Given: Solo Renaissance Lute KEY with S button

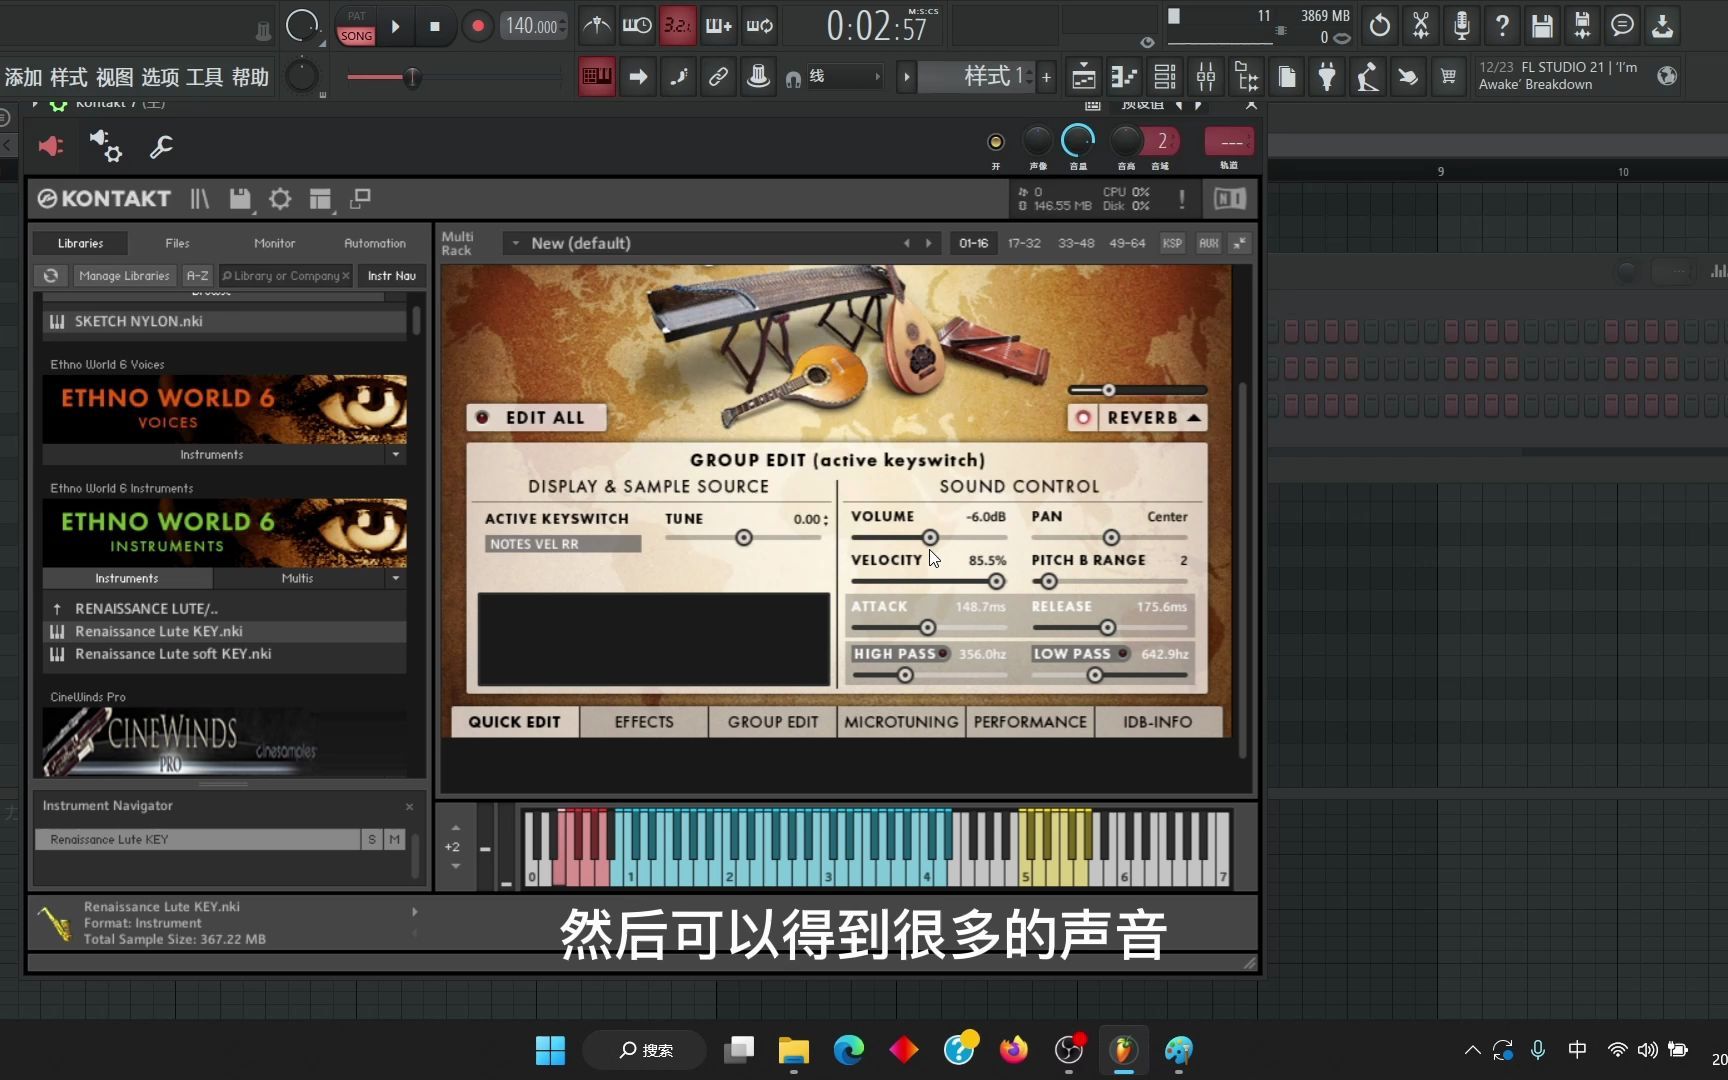Looking at the screenshot, I should 372,840.
